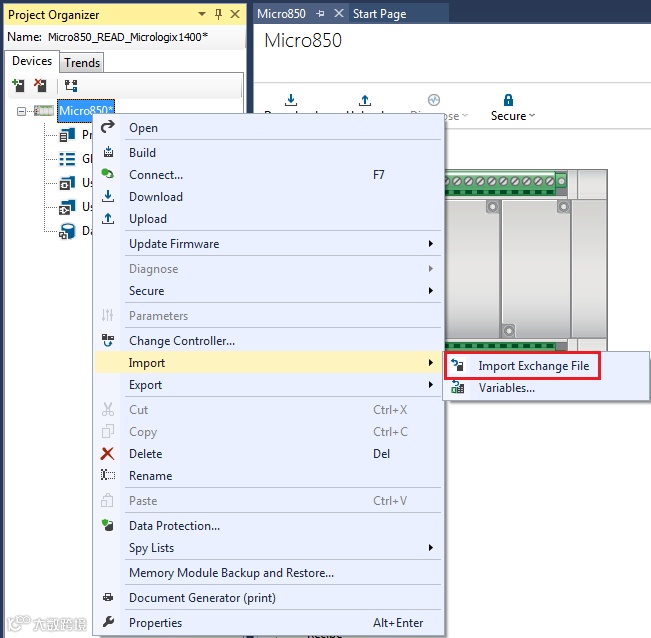This screenshot has width=651, height=638.
Task: Click the Open arrow icon in context menu
Action: (108, 127)
